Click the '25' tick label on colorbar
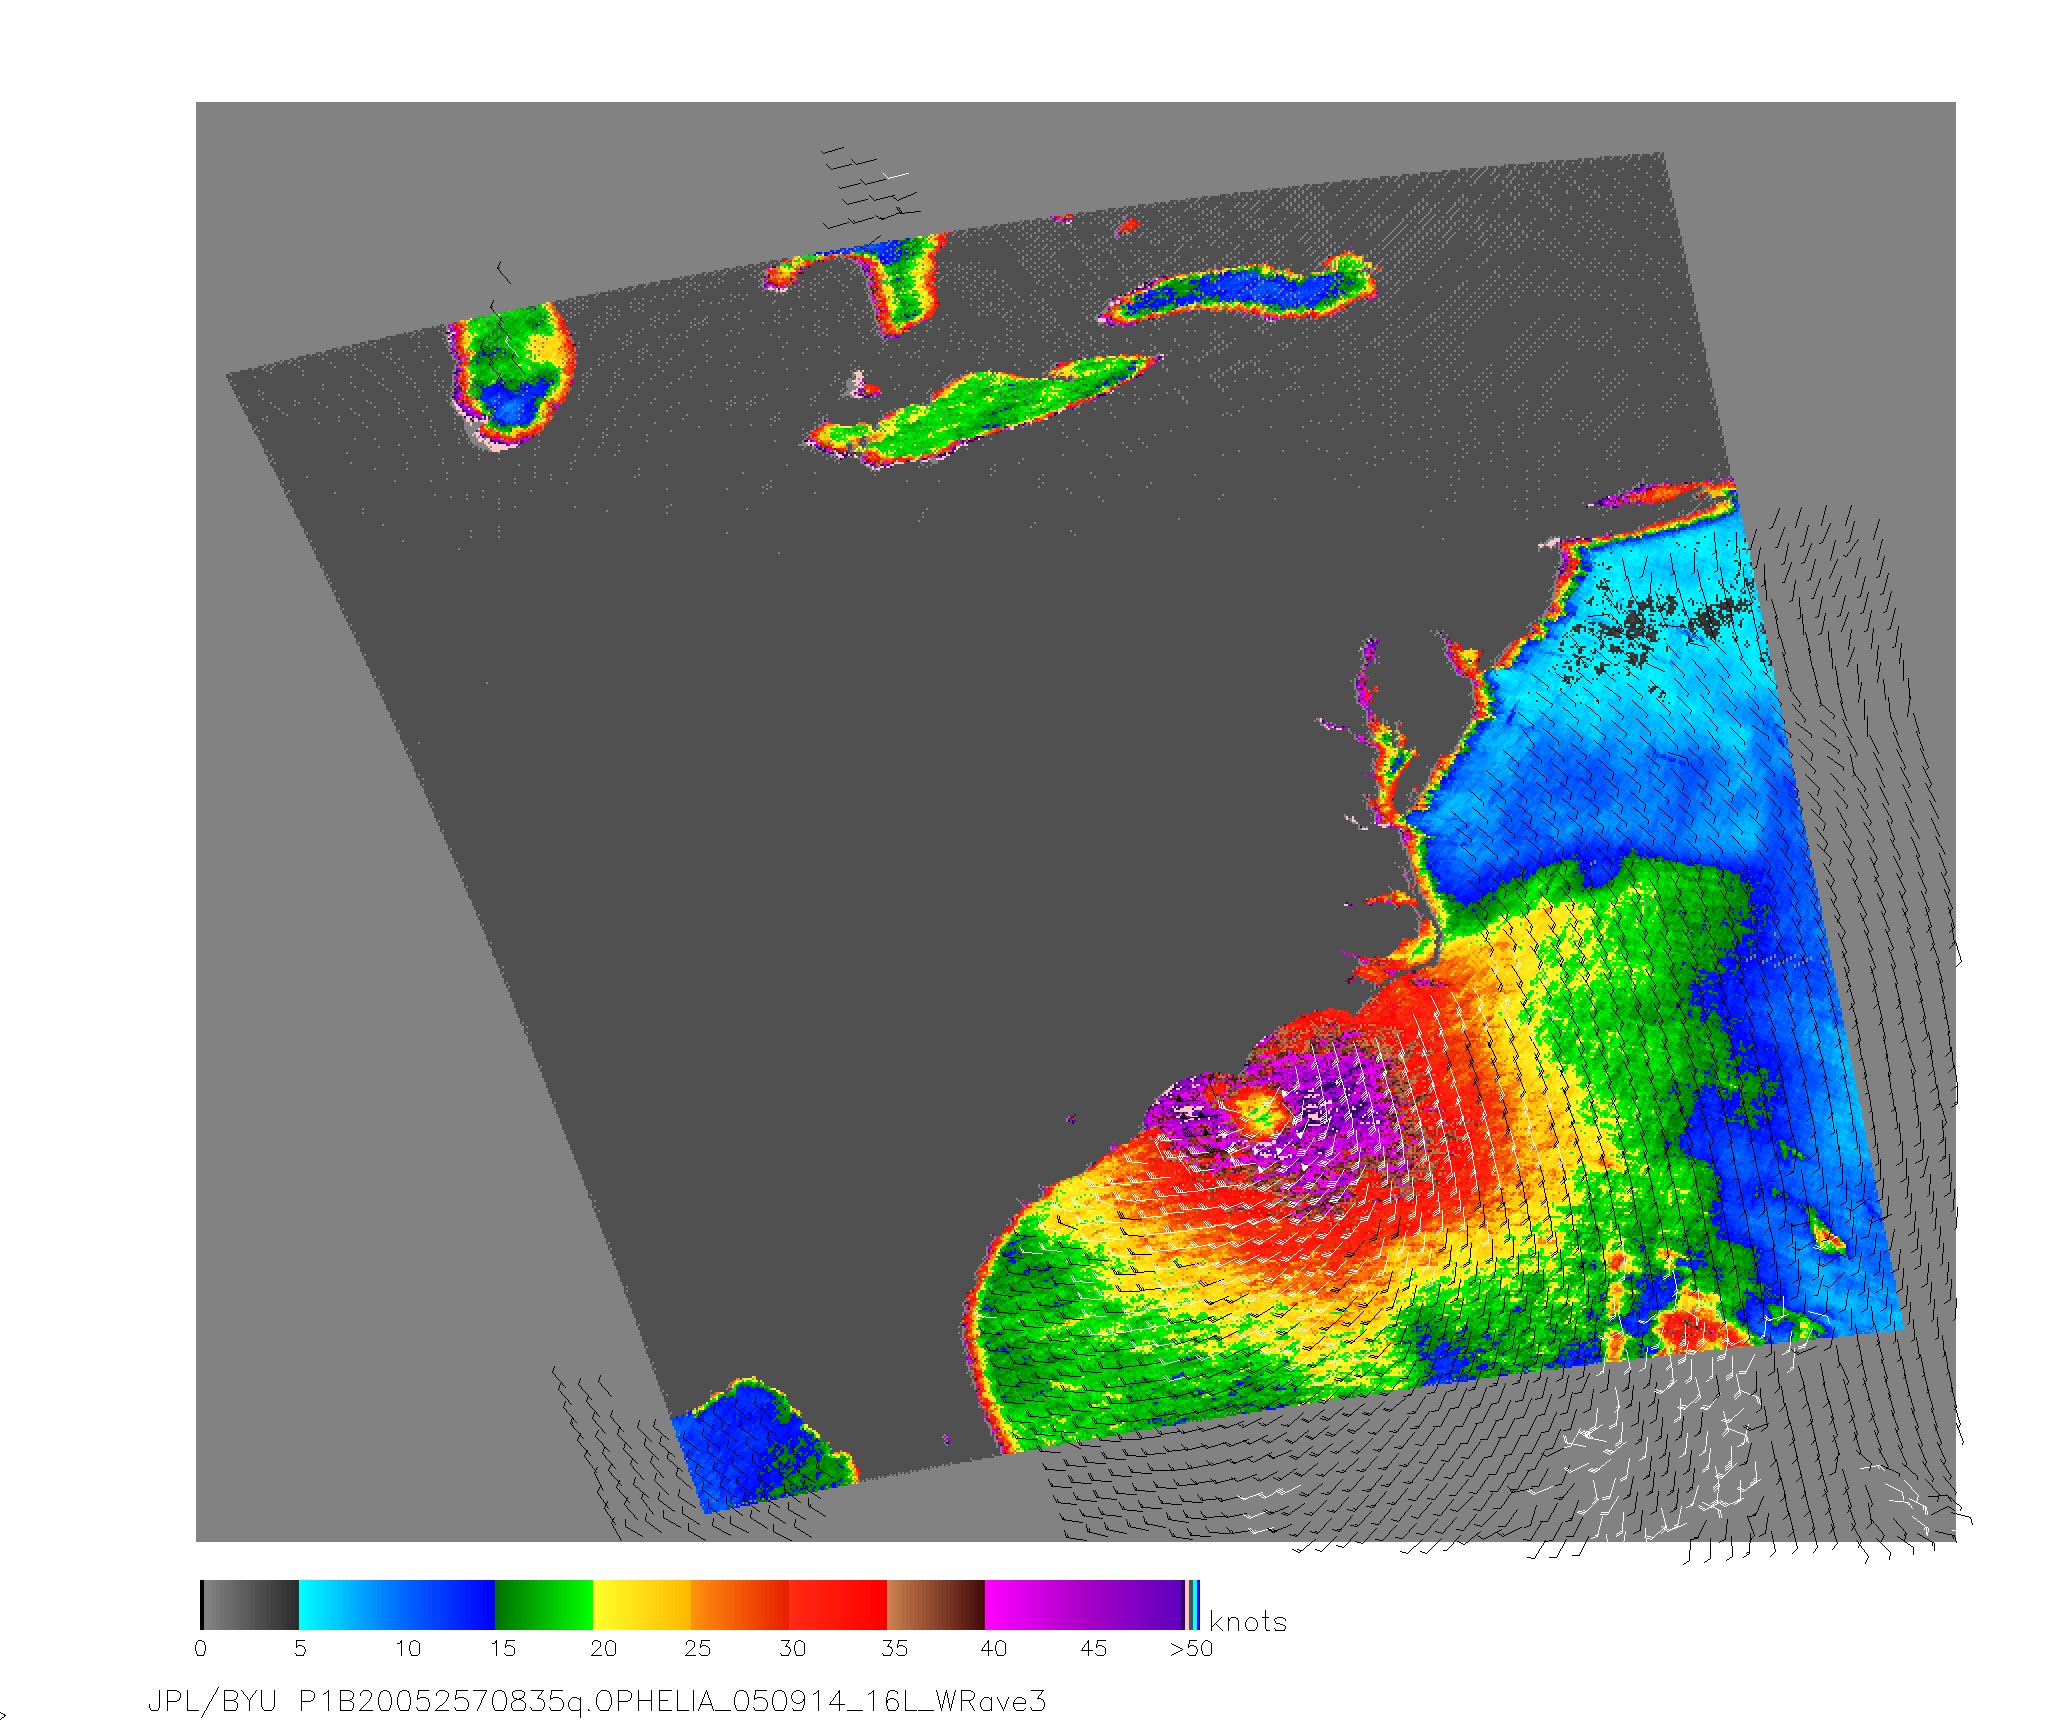 tap(698, 1648)
